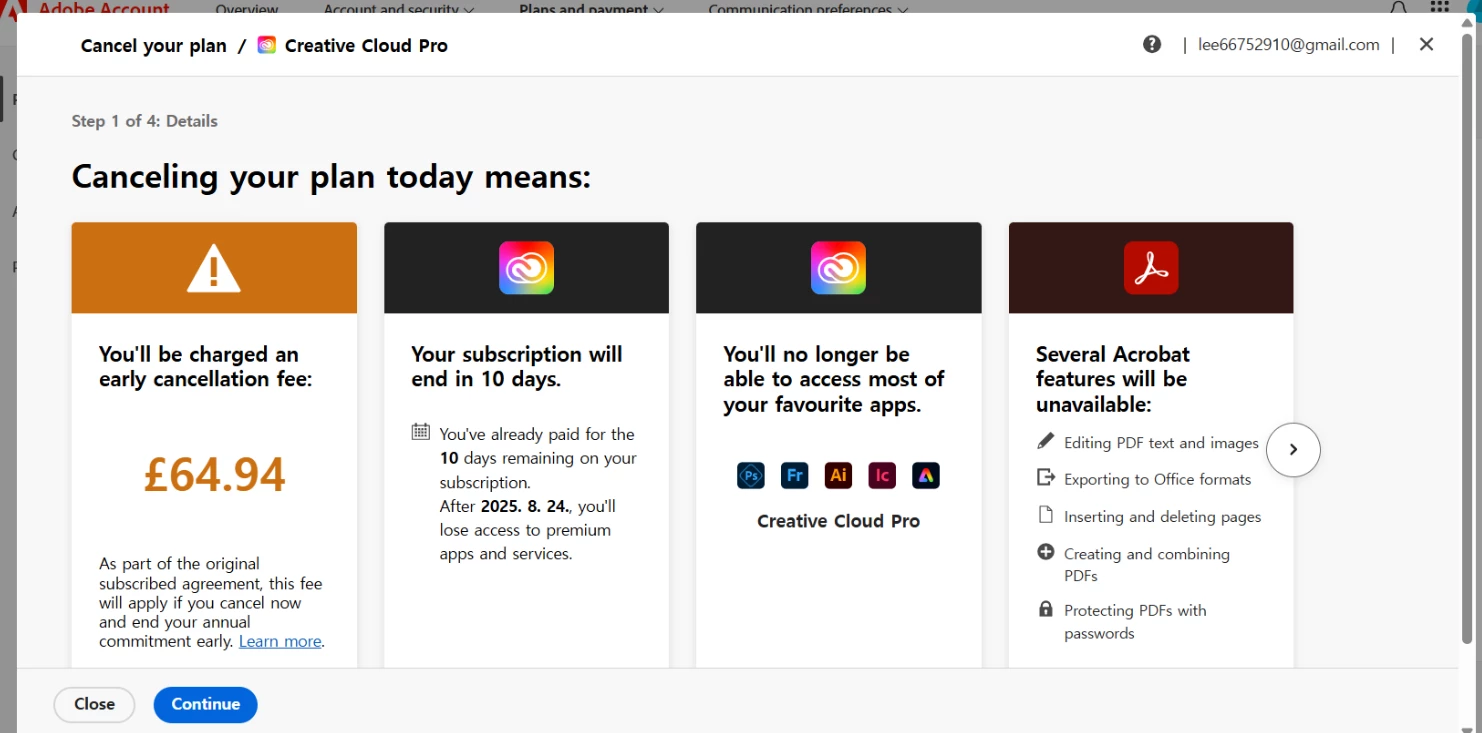1482x733 pixels.
Task: Click the Cancel your plan breadcrumb
Action: [x=154, y=46]
